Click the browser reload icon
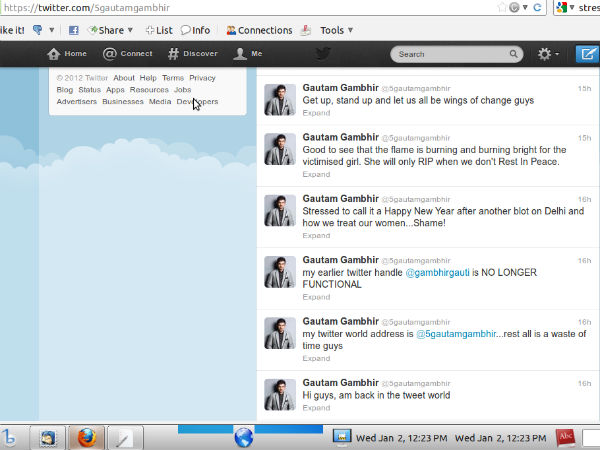Image resolution: width=600 pixels, height=450 pixels. 537,7
